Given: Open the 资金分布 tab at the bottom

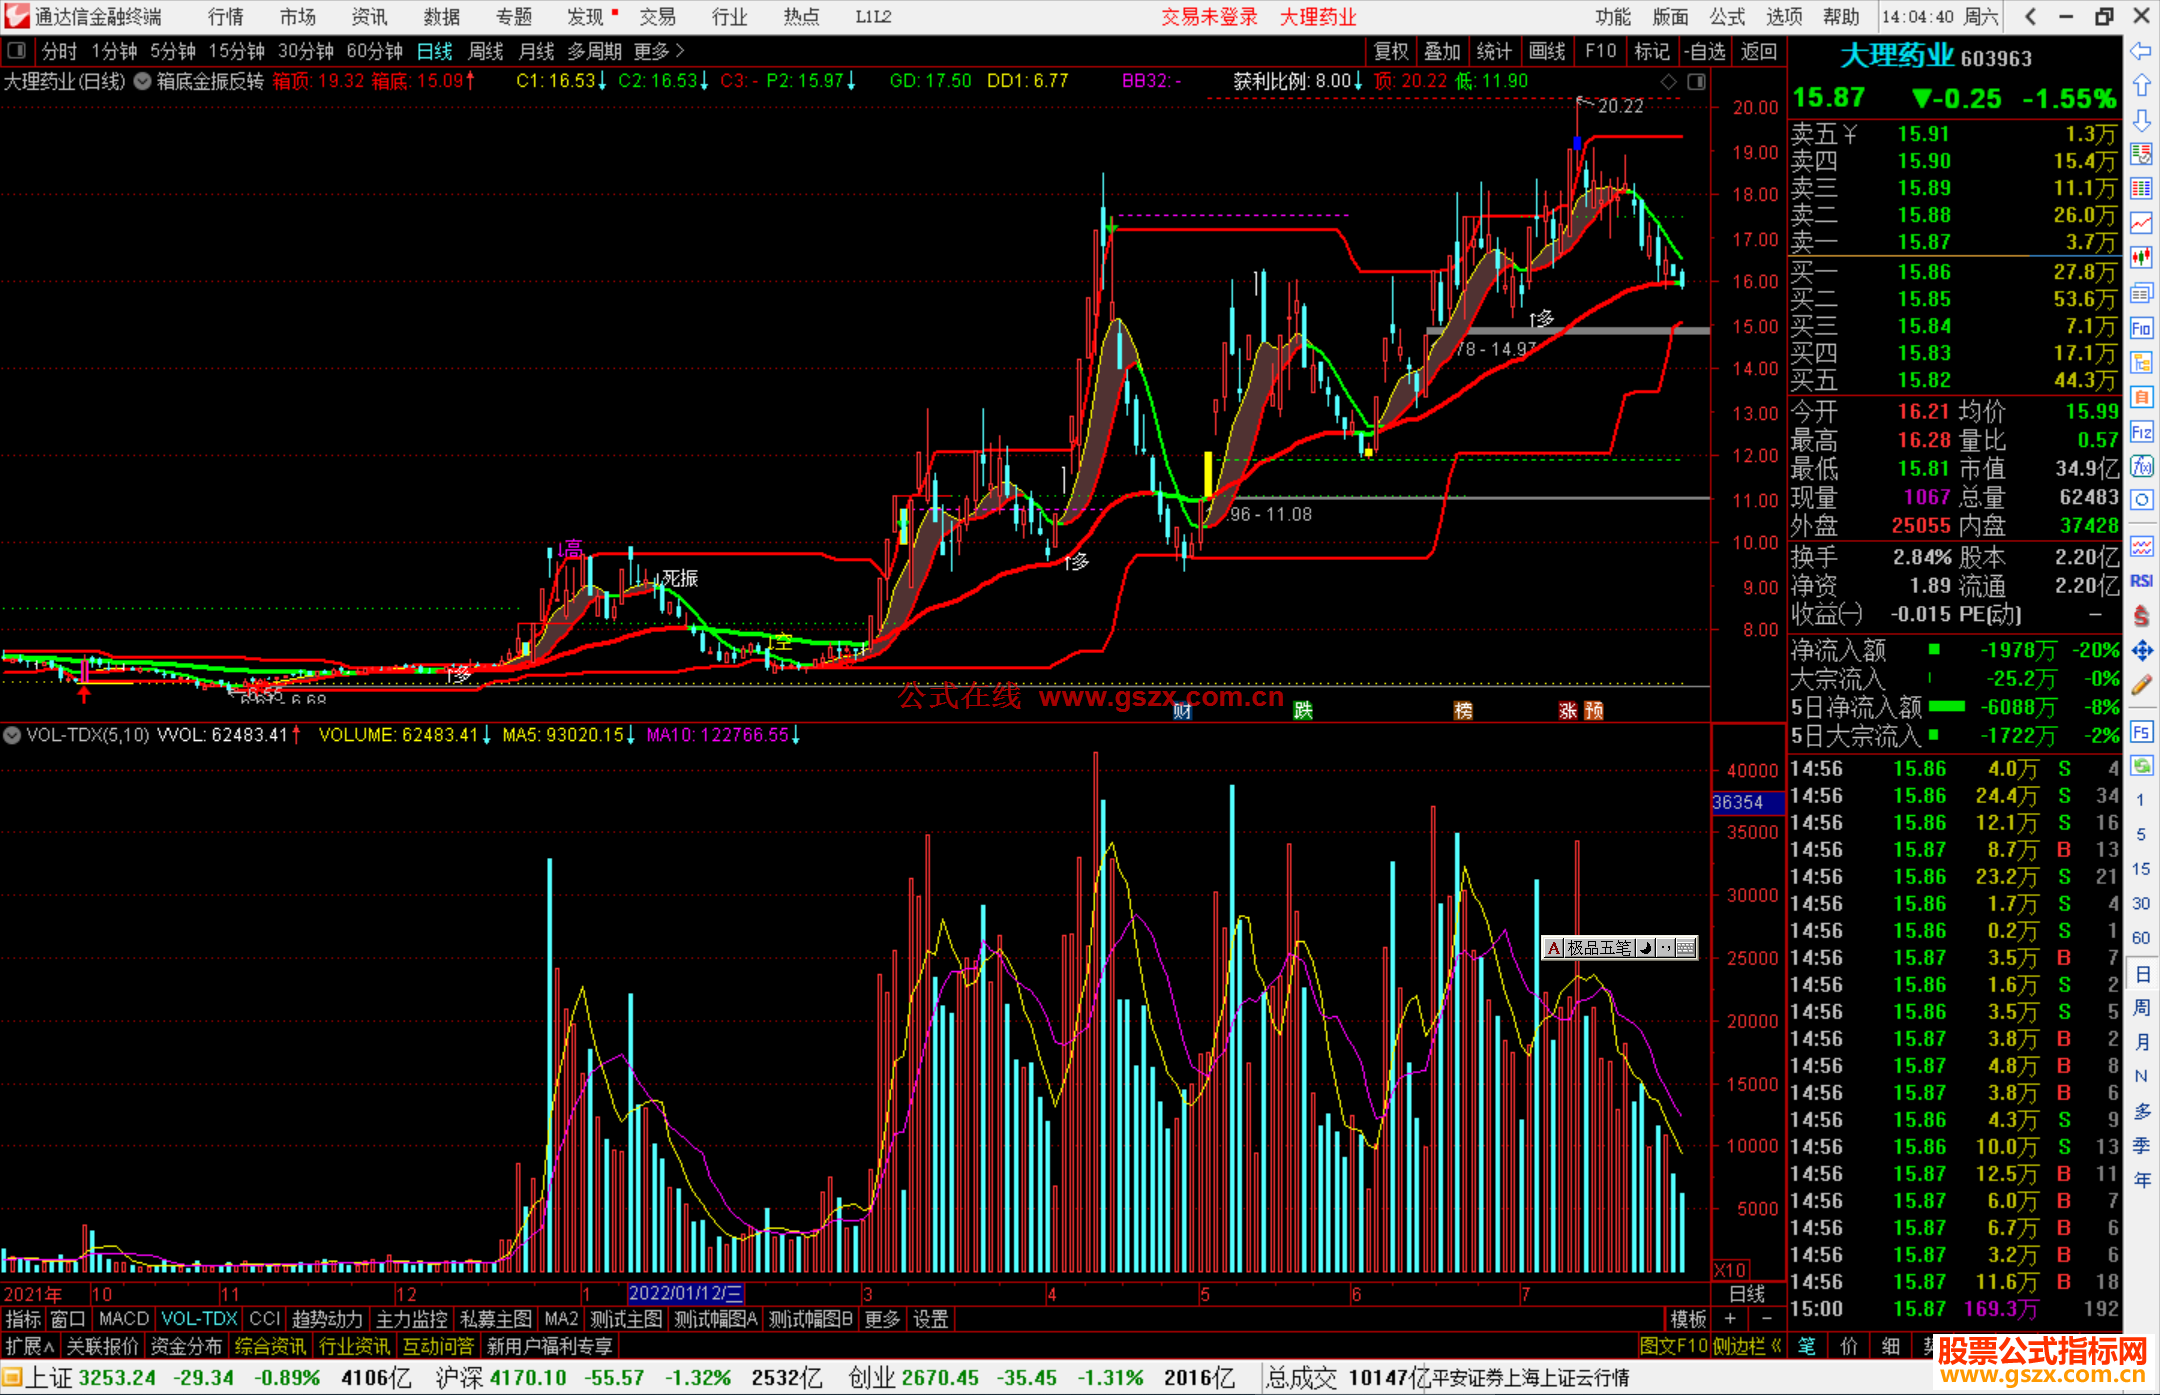Looking at the screenshot, I should tap(186, 1346).
